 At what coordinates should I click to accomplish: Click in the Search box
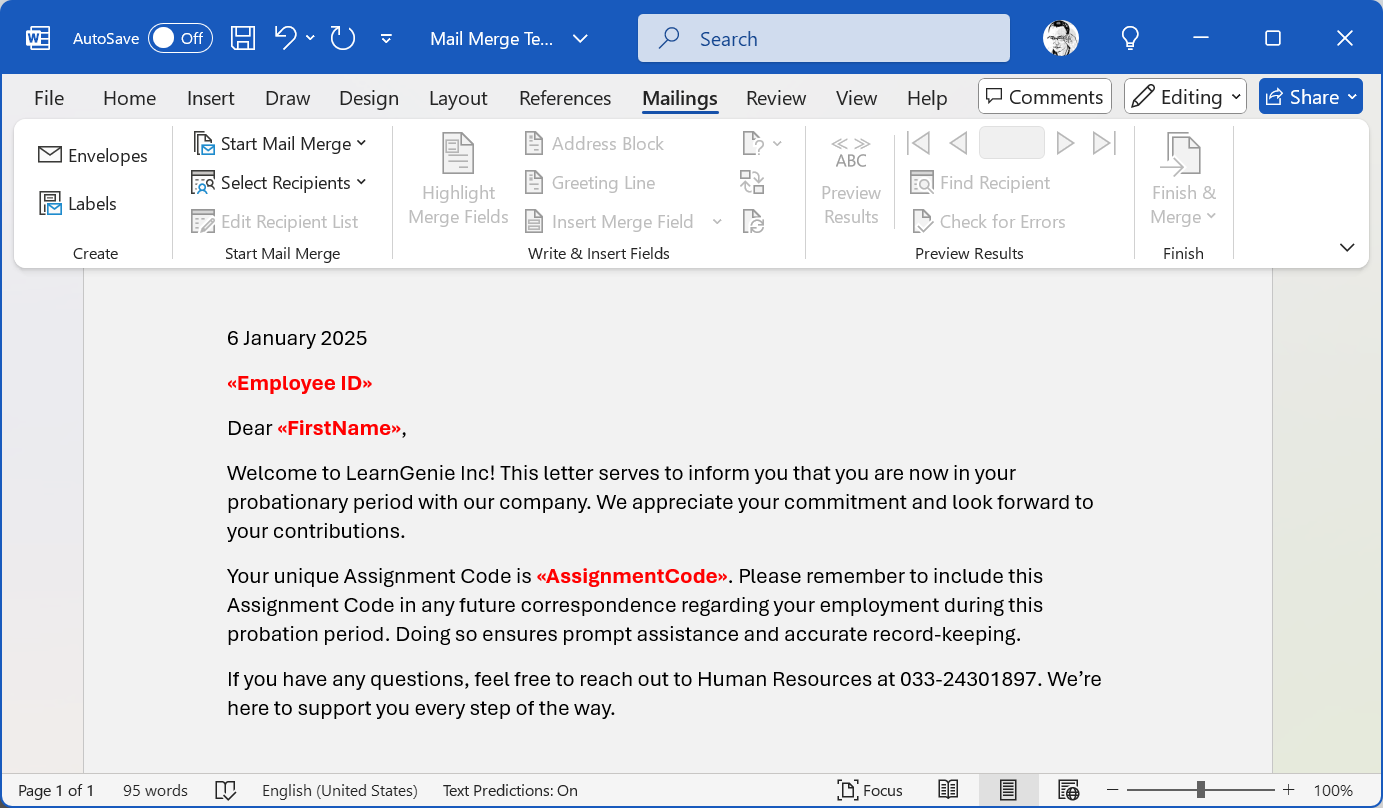(824, 39)
